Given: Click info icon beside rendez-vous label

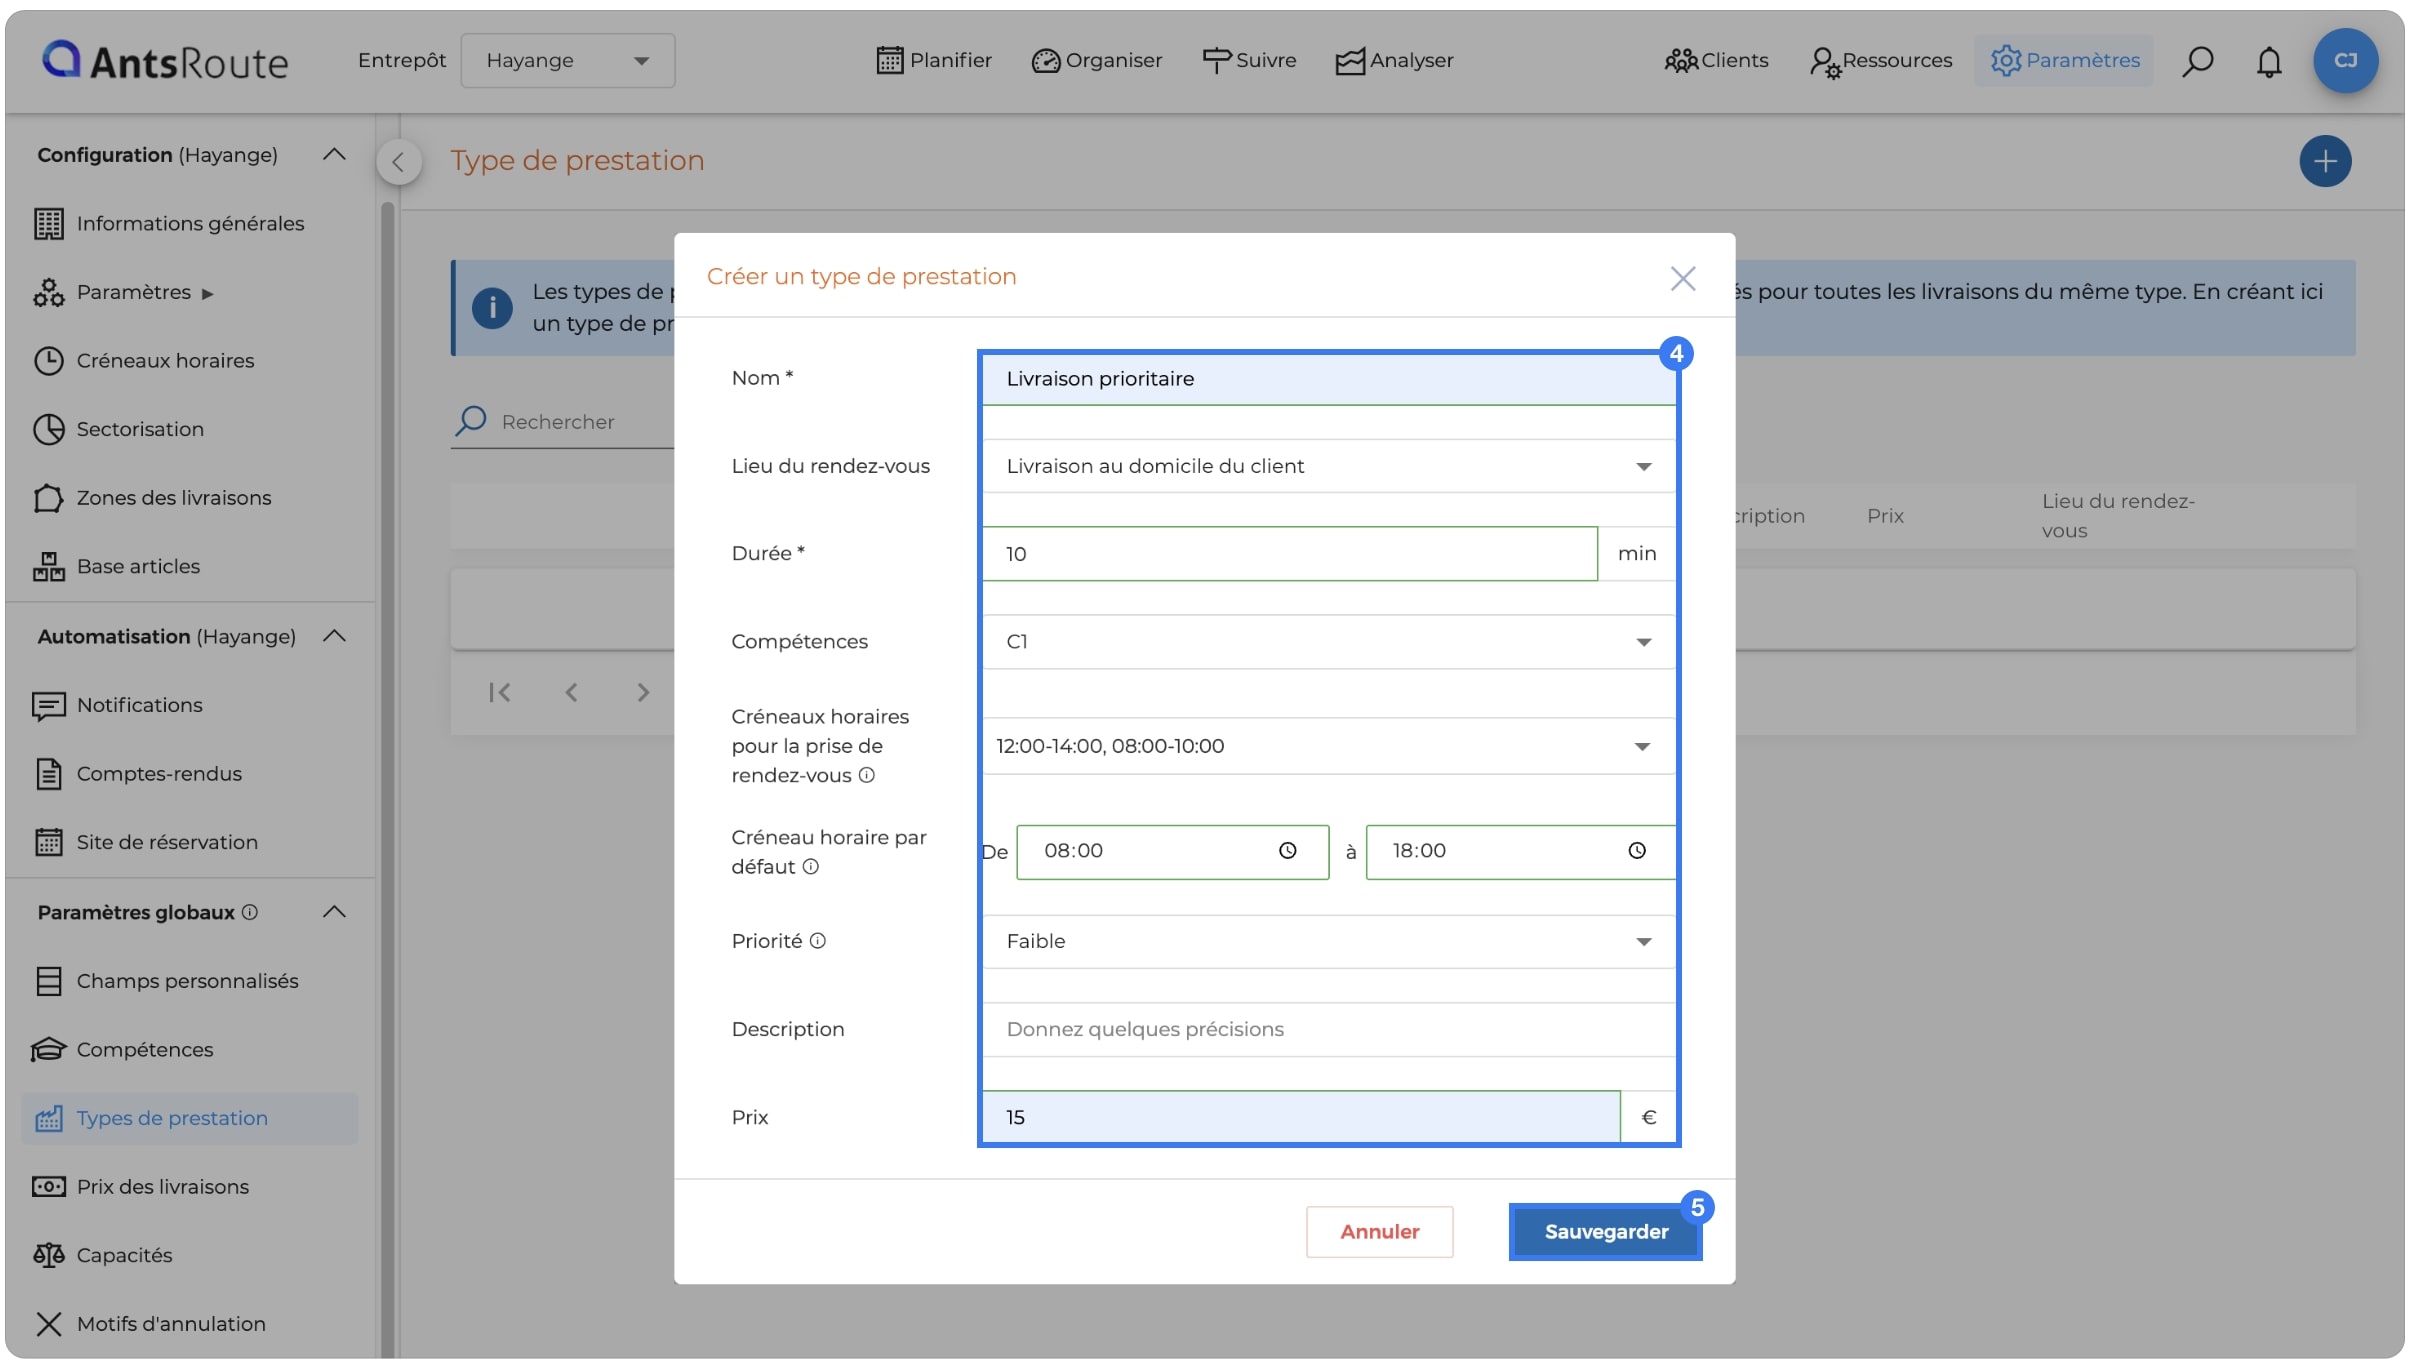Looking at the screenshot, I should pos(867,775).
